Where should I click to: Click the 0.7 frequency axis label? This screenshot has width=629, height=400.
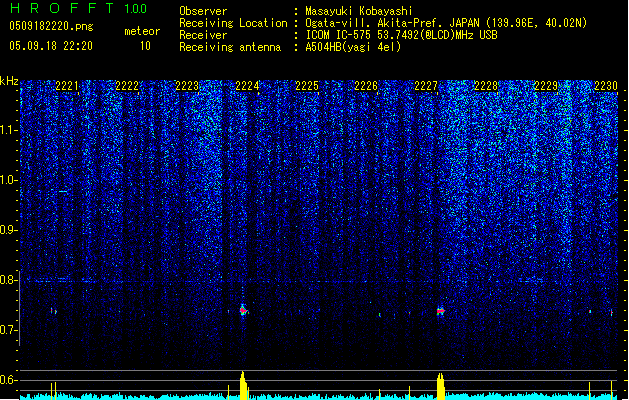[x=9, y=330]
